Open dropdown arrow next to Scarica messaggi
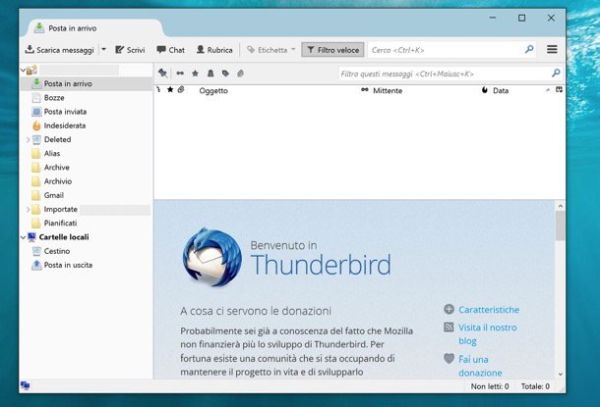Viewport: 600px width, 407px height. click(104, 49)
